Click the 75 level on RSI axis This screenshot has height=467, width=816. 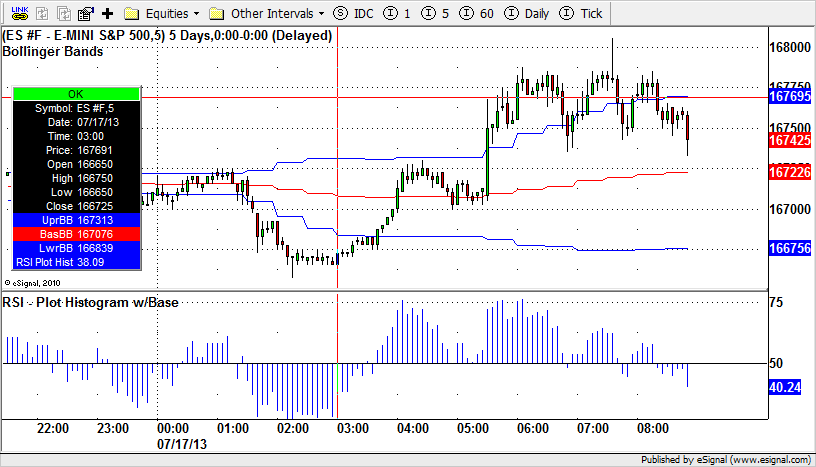click(x=776, y=302)
